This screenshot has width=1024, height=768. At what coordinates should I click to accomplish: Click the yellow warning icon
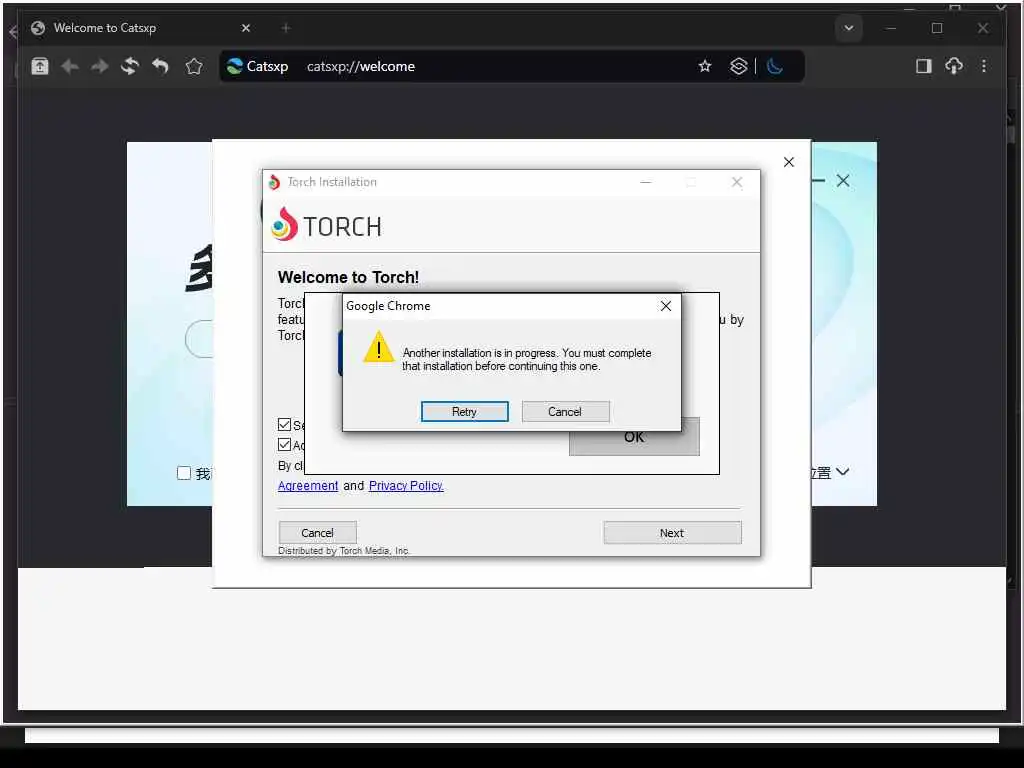tap(379, 347)
